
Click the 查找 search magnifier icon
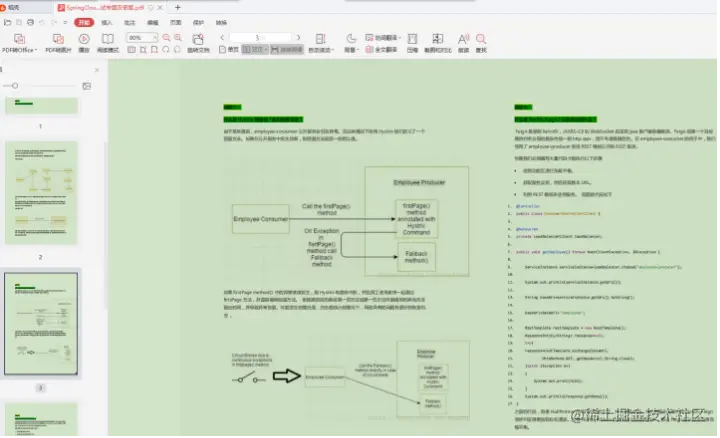point(481,43)
